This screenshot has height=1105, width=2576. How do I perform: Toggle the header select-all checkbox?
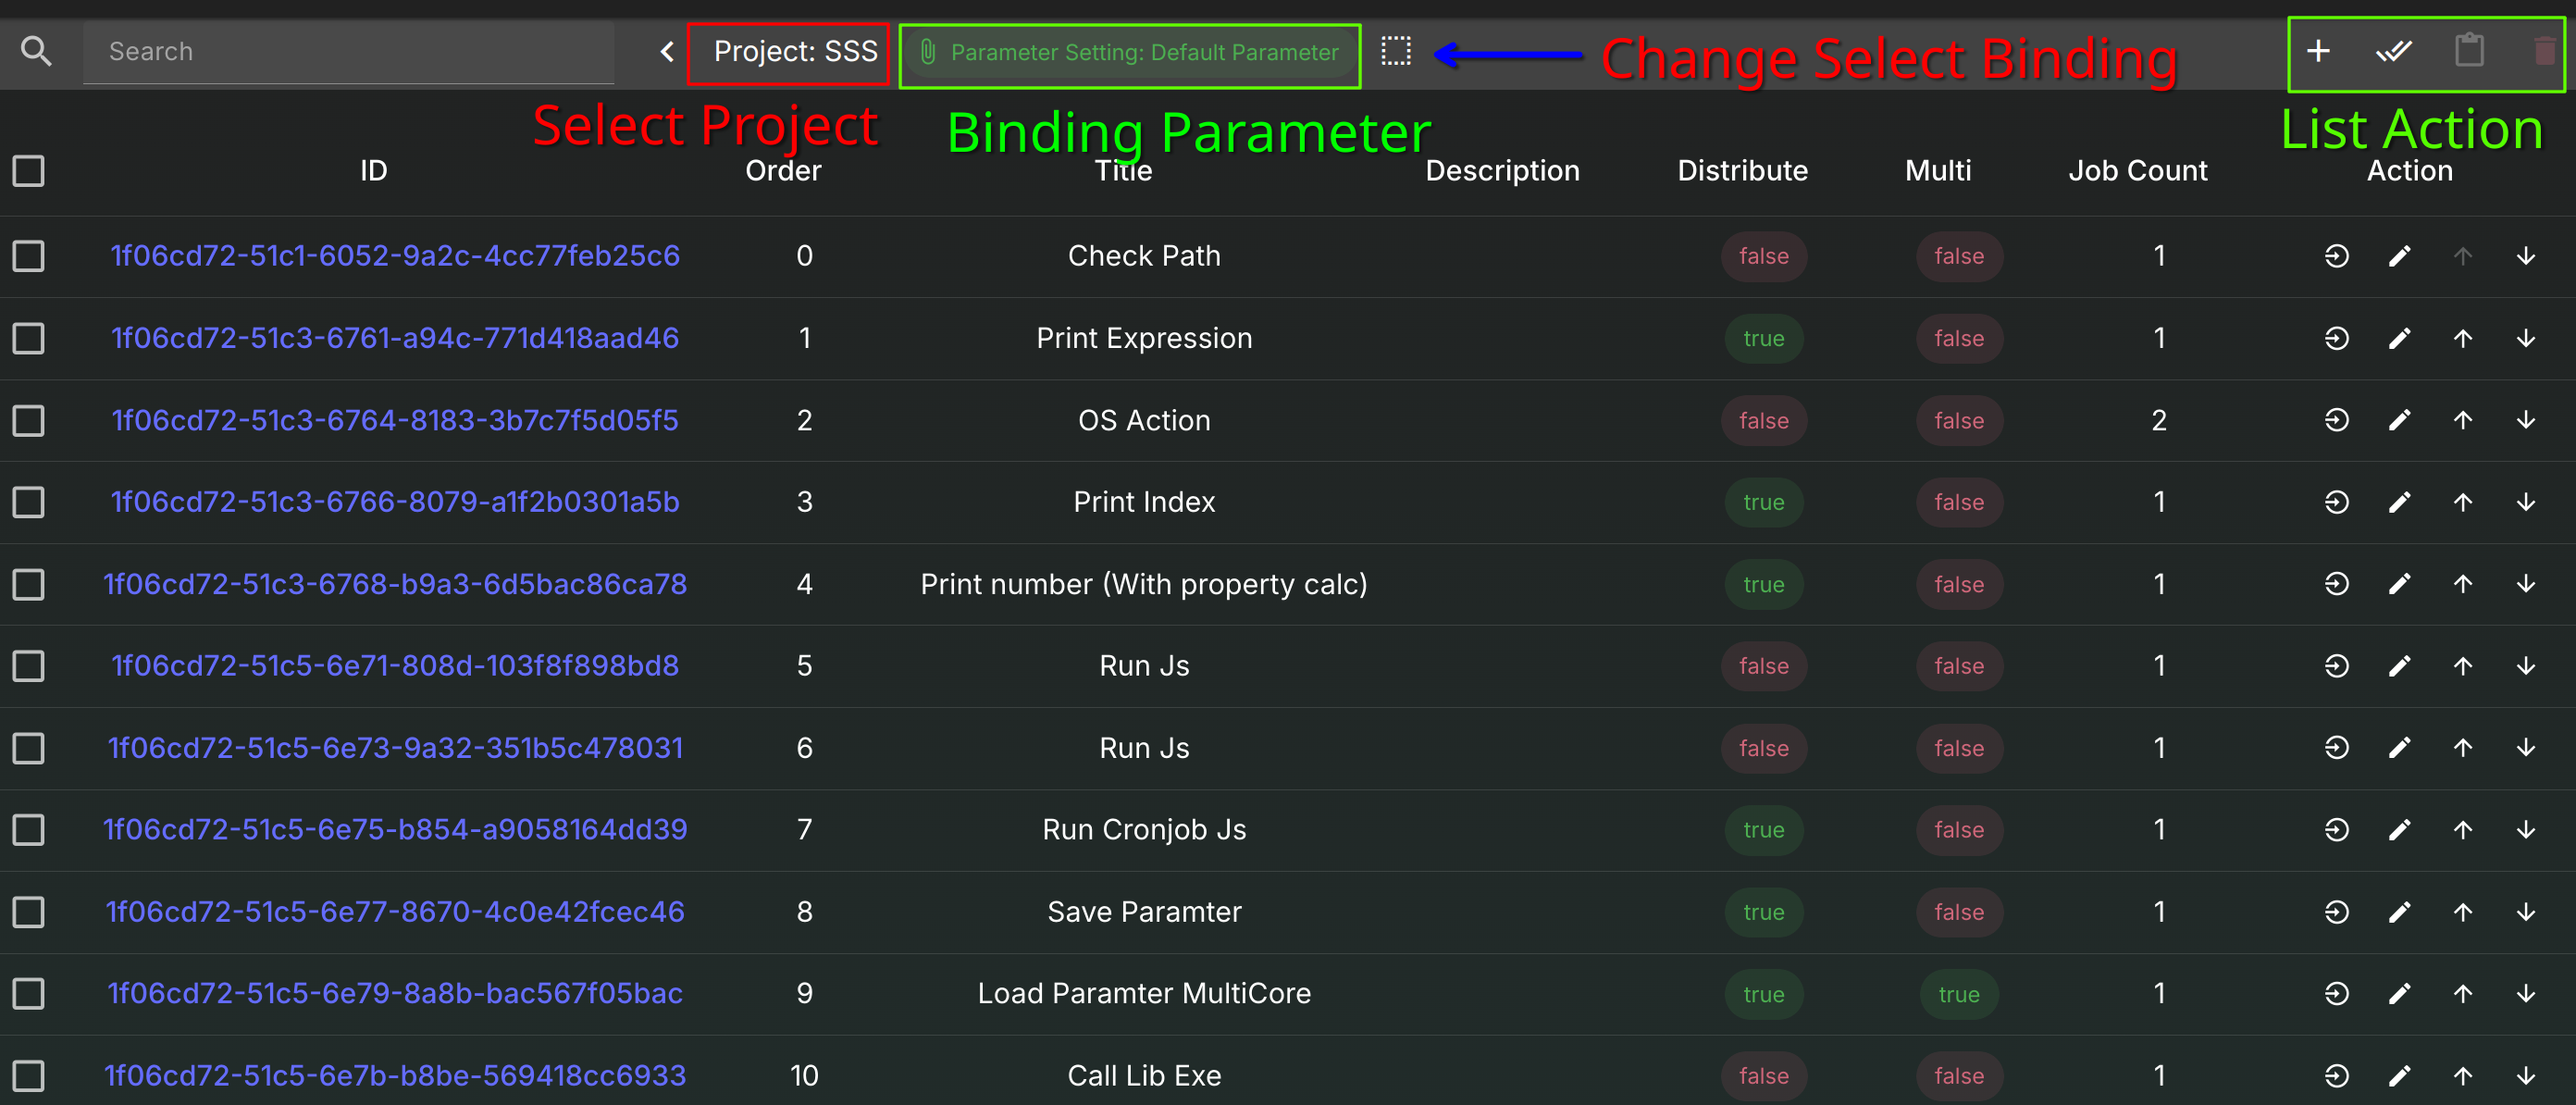29,171
